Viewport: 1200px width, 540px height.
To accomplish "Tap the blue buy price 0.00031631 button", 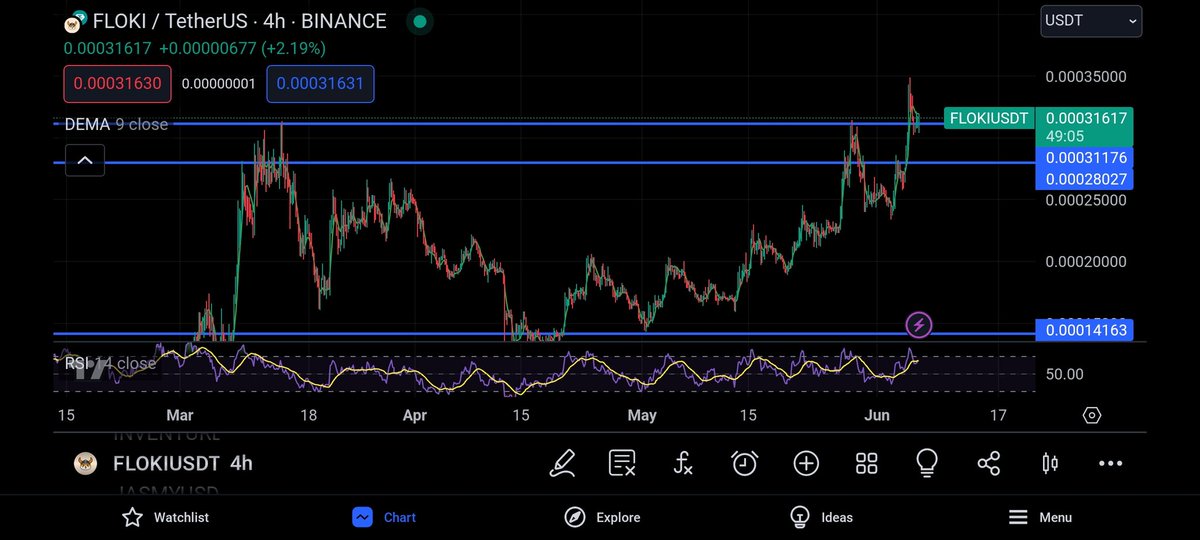I will [320, 84].
